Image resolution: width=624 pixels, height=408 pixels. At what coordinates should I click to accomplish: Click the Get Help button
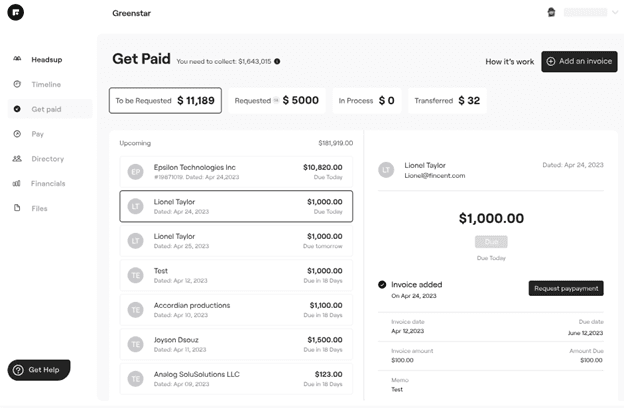point(39,370)
